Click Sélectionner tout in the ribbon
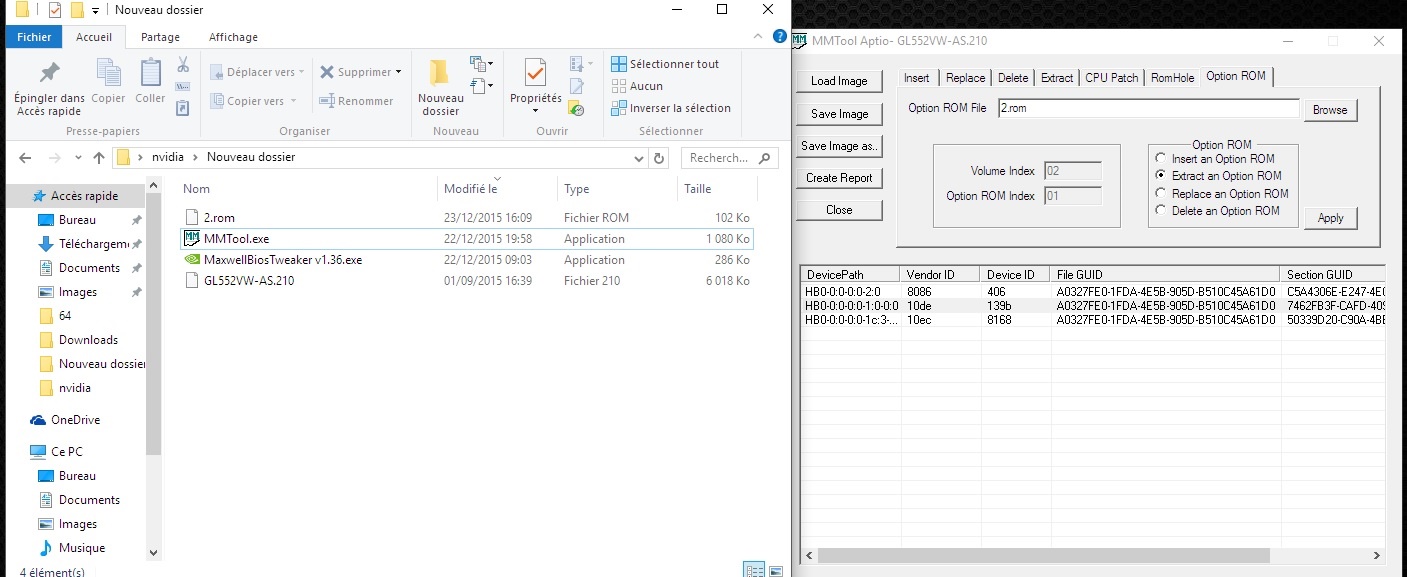 665,64
